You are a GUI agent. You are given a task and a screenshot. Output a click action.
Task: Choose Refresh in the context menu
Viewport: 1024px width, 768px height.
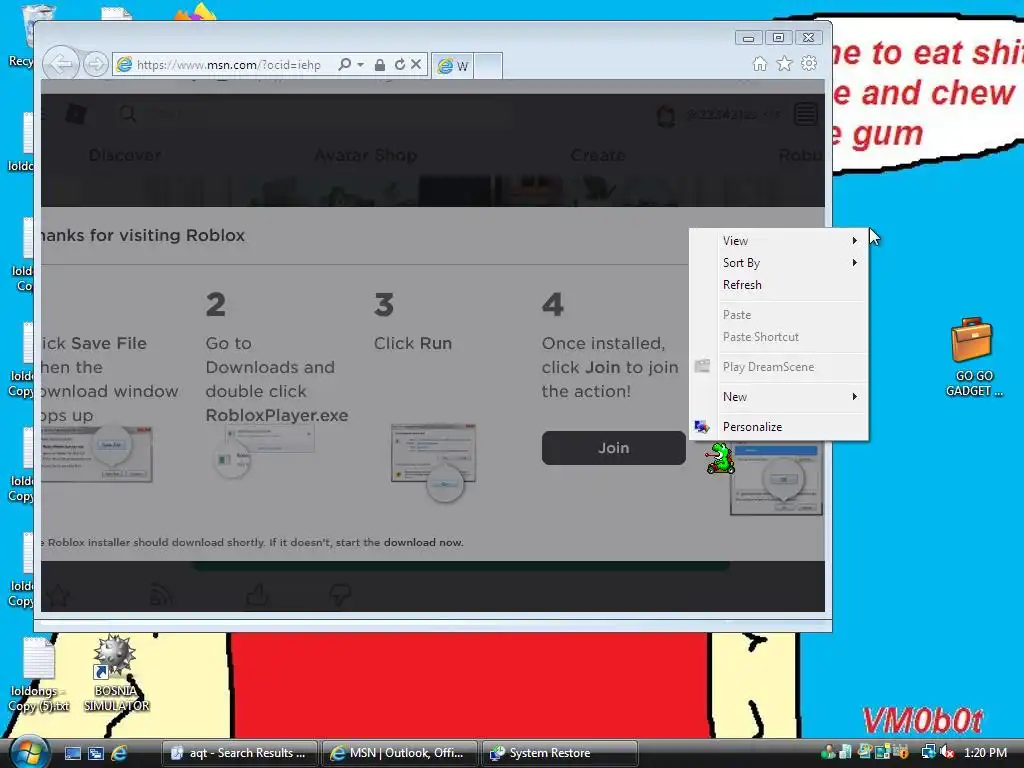[x=779, y=285]
